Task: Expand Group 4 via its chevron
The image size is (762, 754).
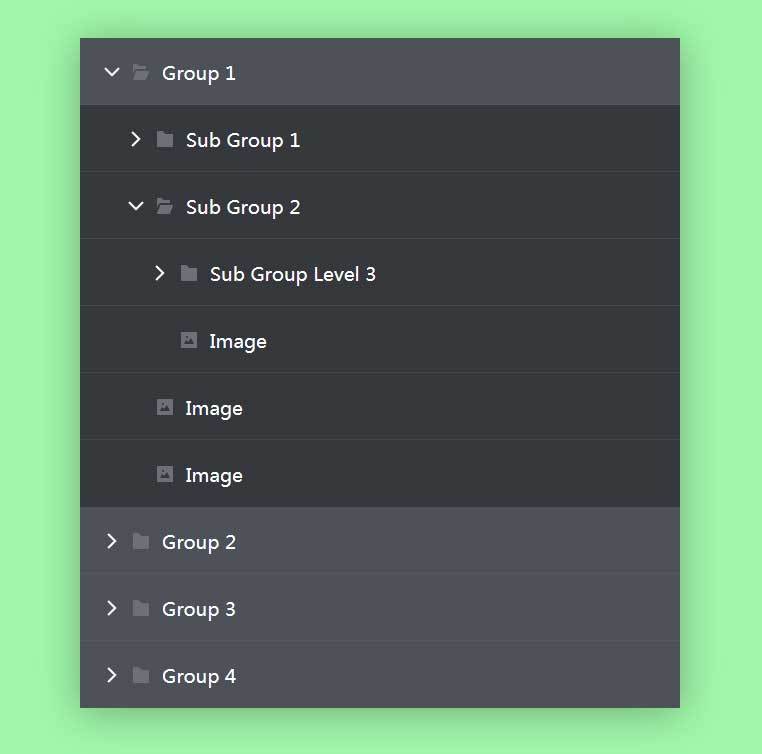Action: coord(112,676)
